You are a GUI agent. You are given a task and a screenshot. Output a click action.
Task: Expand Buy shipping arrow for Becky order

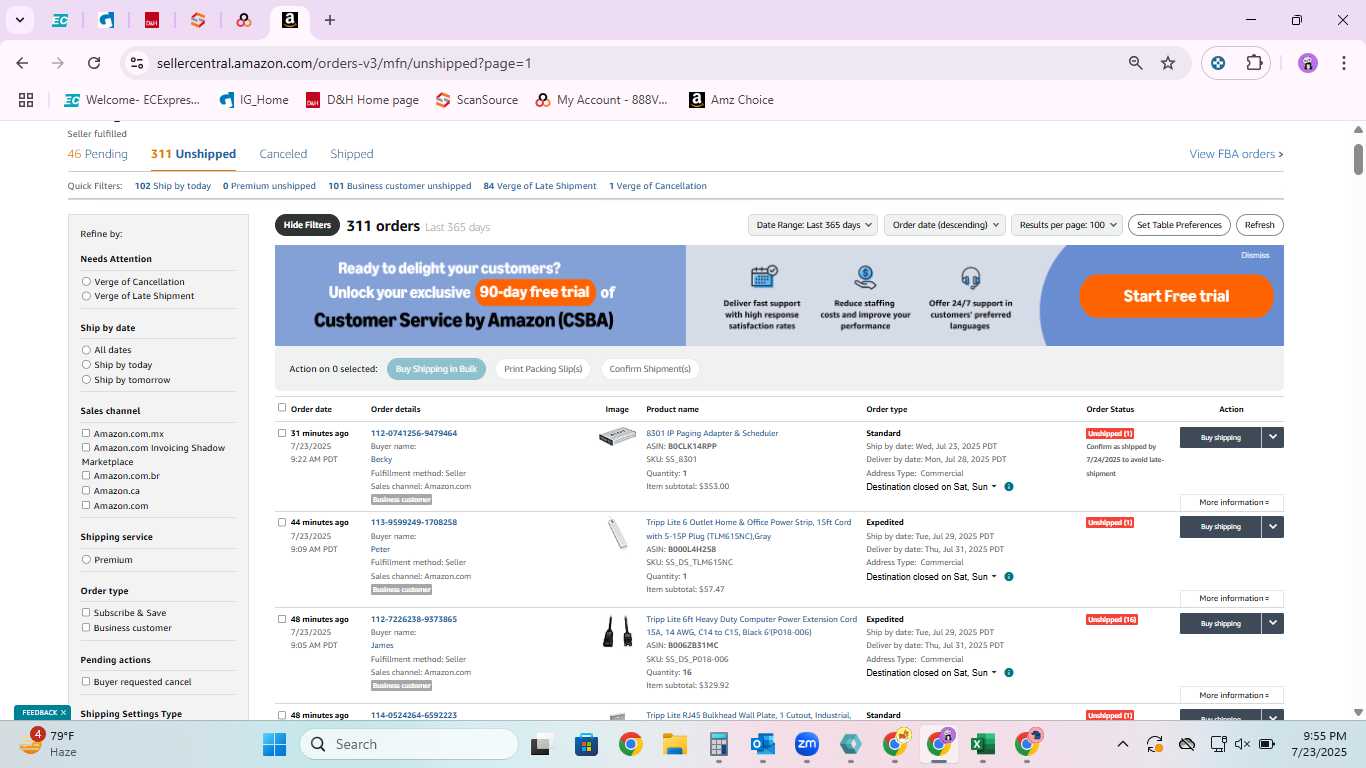pyautogui.click(x=1272, y=437)
